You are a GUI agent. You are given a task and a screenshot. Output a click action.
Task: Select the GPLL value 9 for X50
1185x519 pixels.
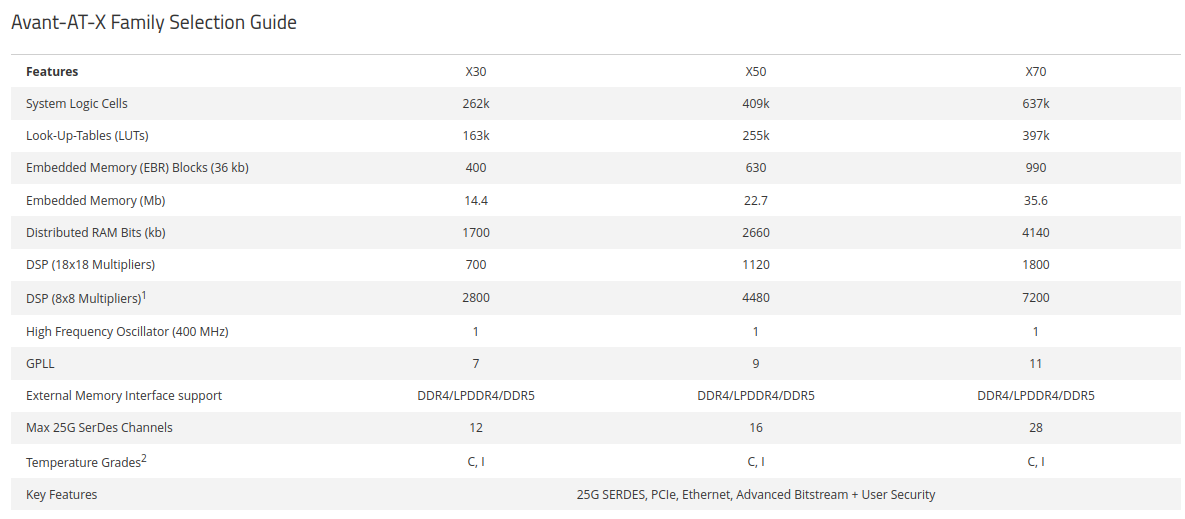pyautogui.click(x=756, y=363)
